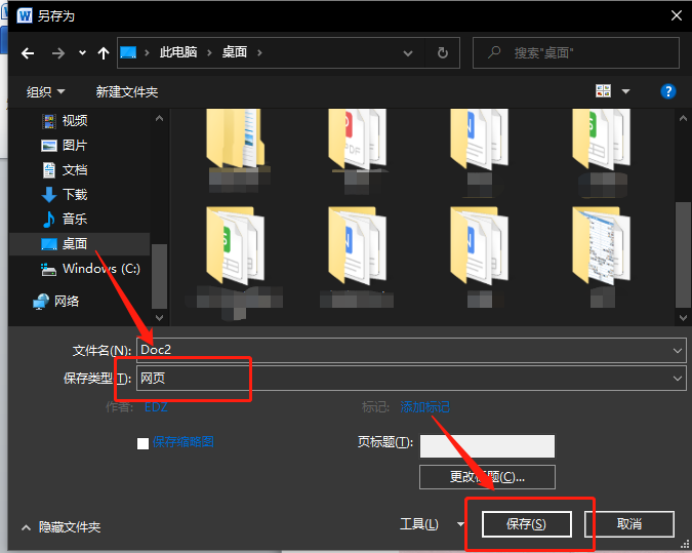Expand the 文件名 dropdown arrow
This screenshot has height=553, width=692.
677,350
